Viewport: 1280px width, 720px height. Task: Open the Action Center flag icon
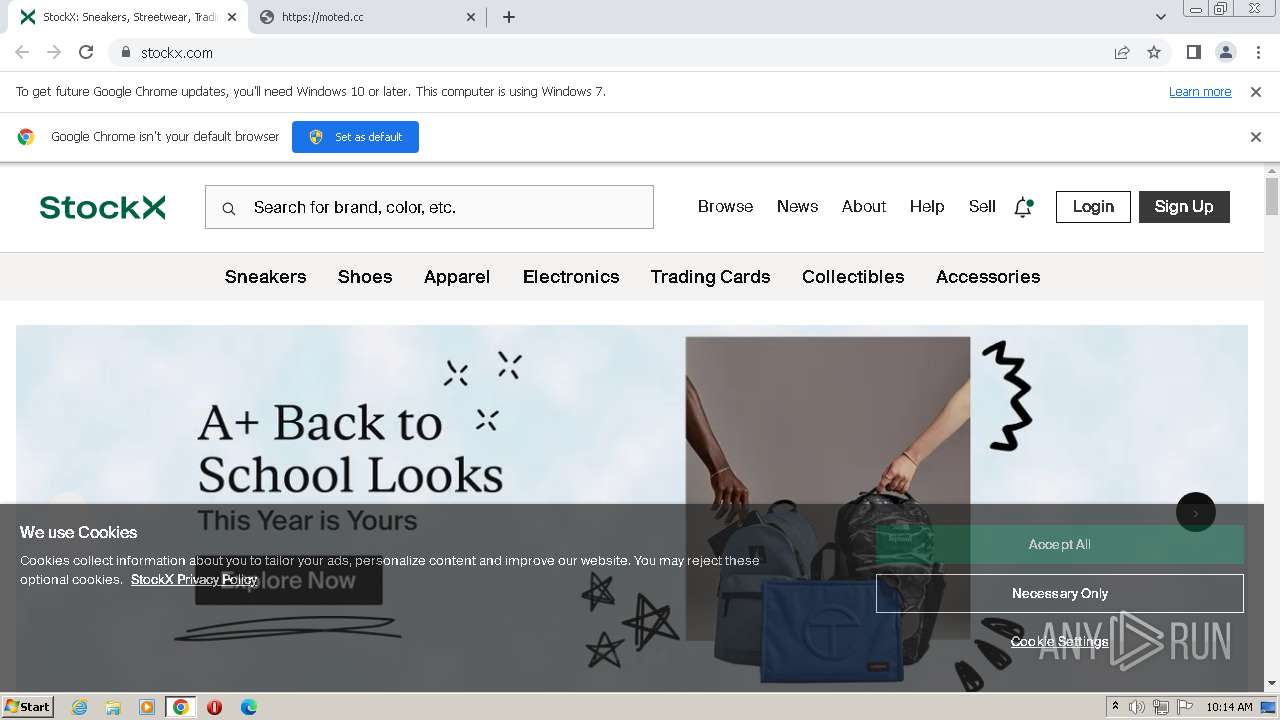[x=1185, y=707]
